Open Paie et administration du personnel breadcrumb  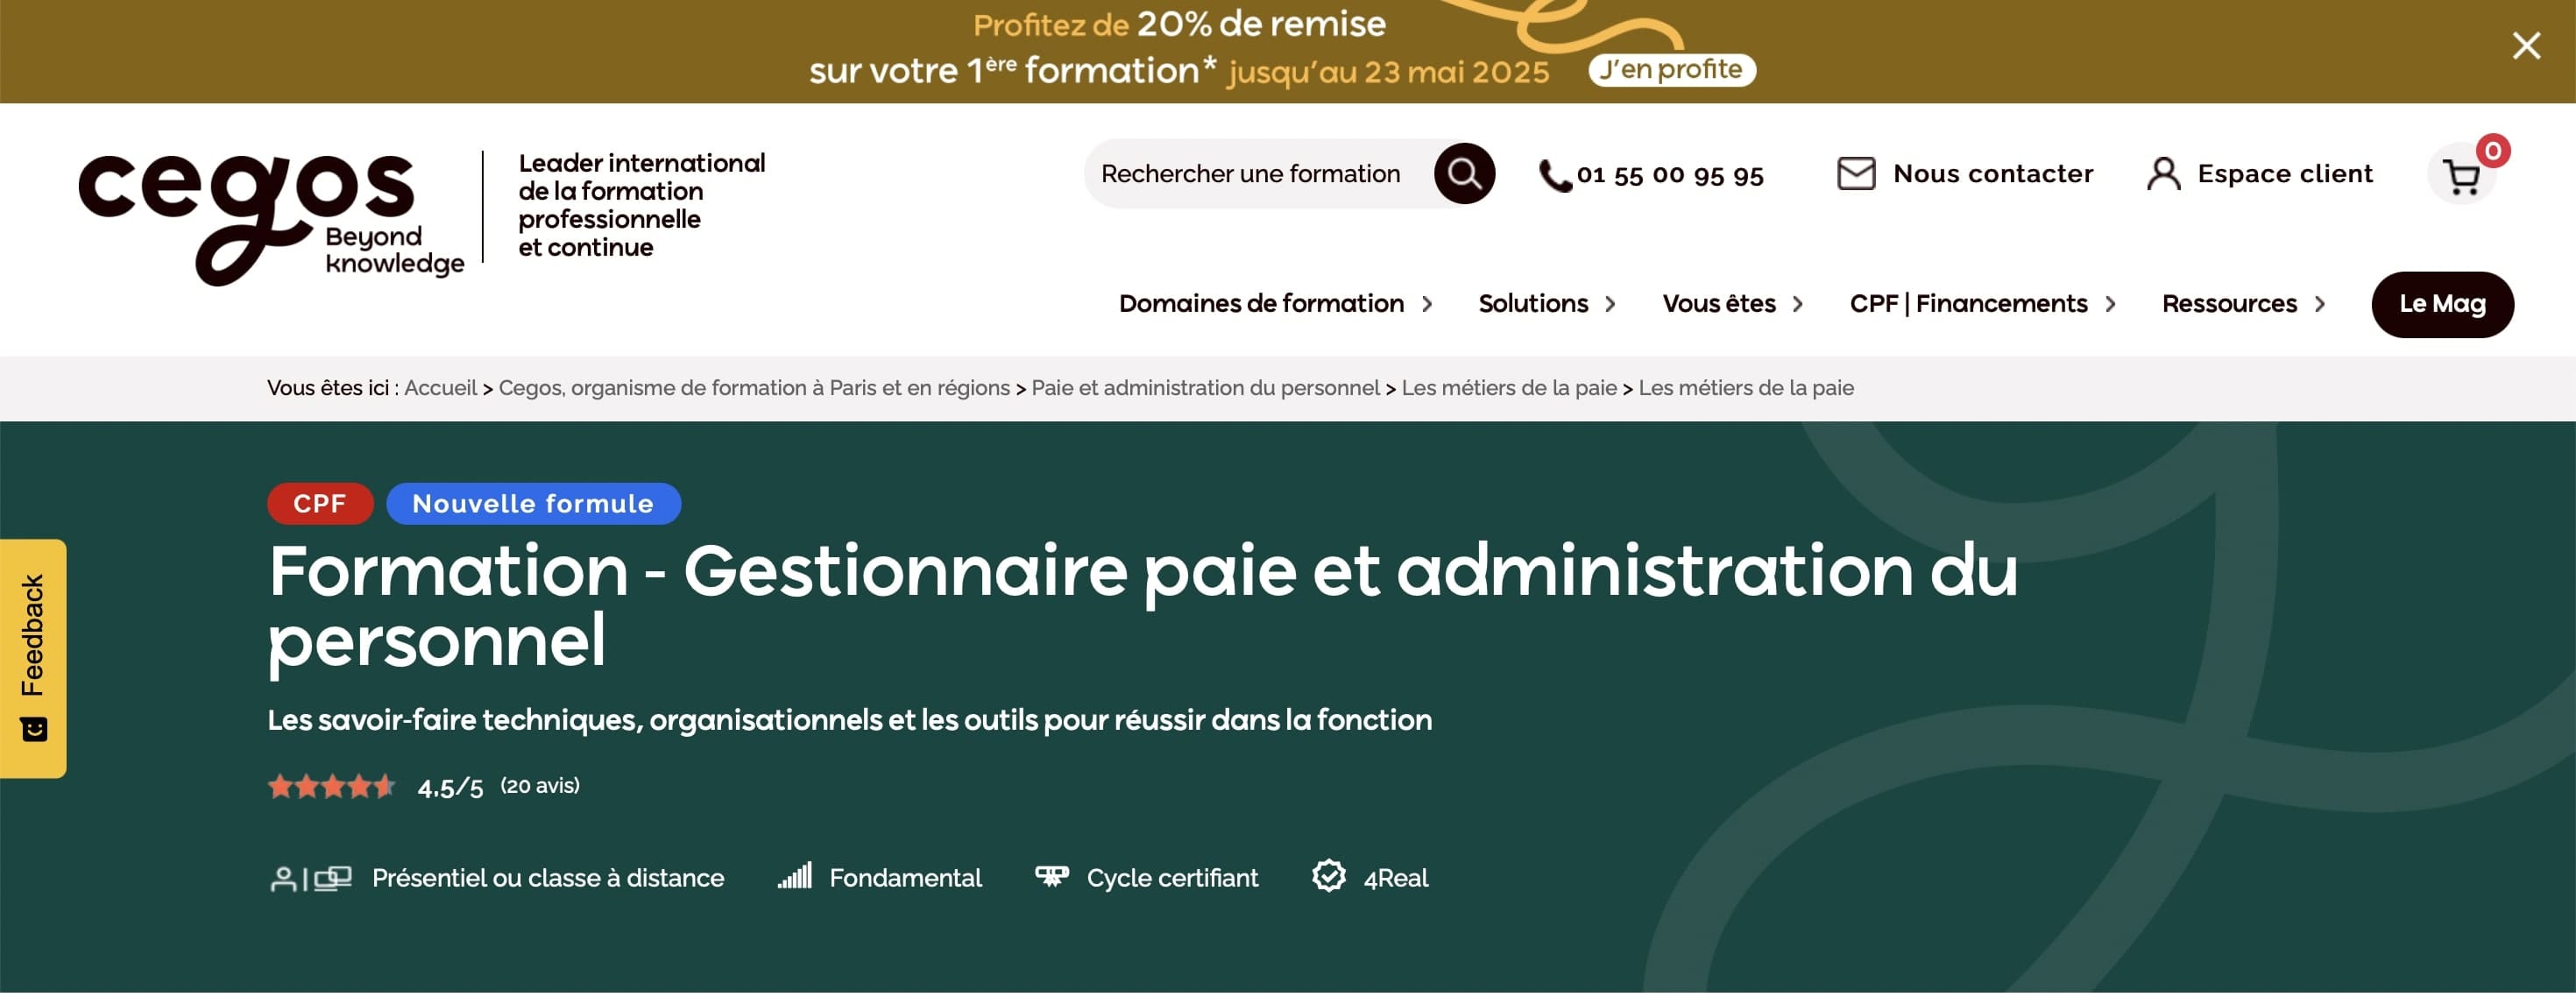(1205, 388)
